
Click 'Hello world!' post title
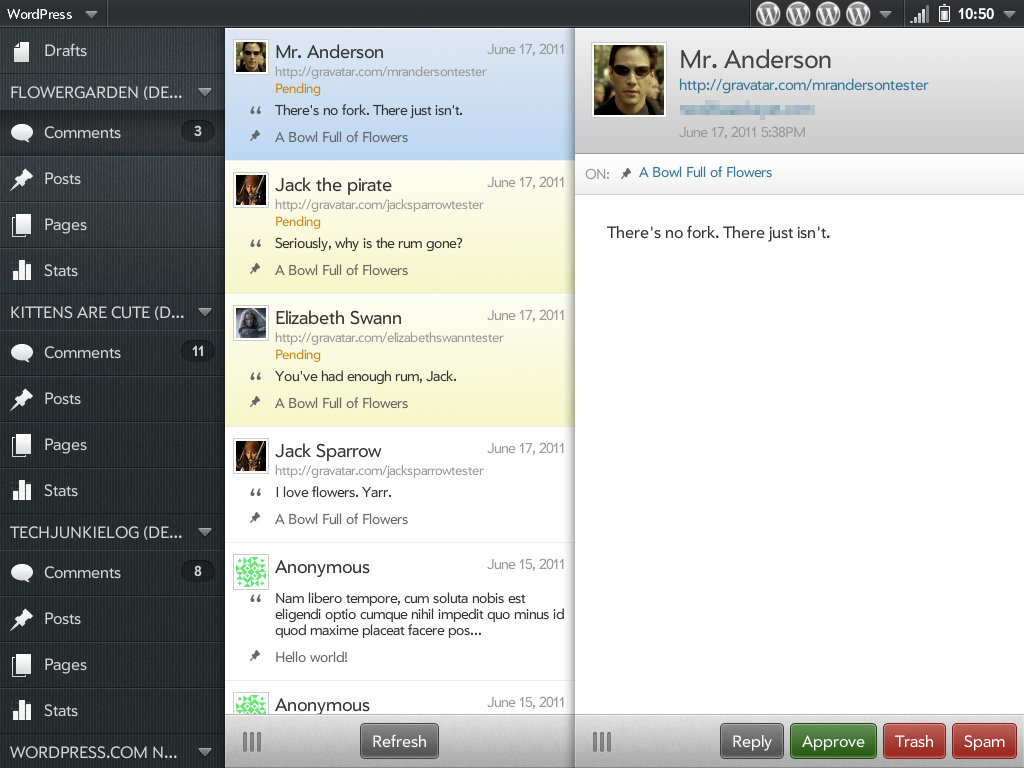coord(311,657)
